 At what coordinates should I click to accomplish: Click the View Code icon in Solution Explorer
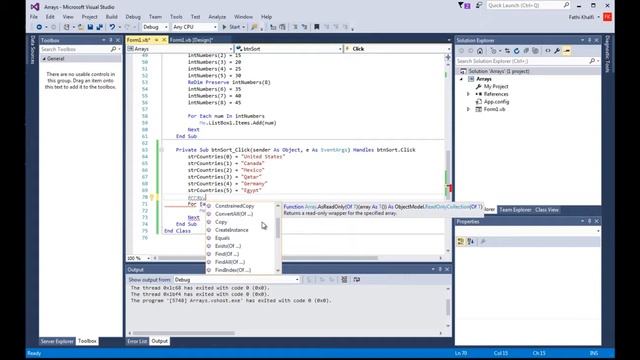tap(548, 51)
